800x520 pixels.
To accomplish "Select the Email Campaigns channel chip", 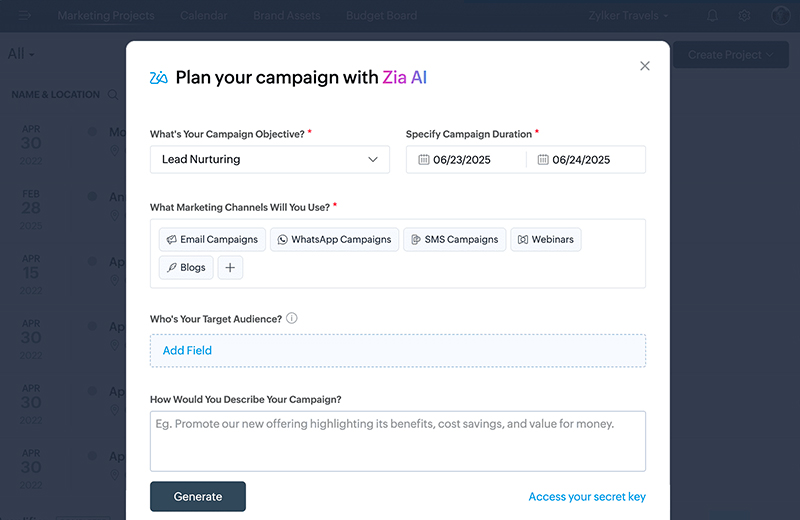I will (x=212, y=240).
